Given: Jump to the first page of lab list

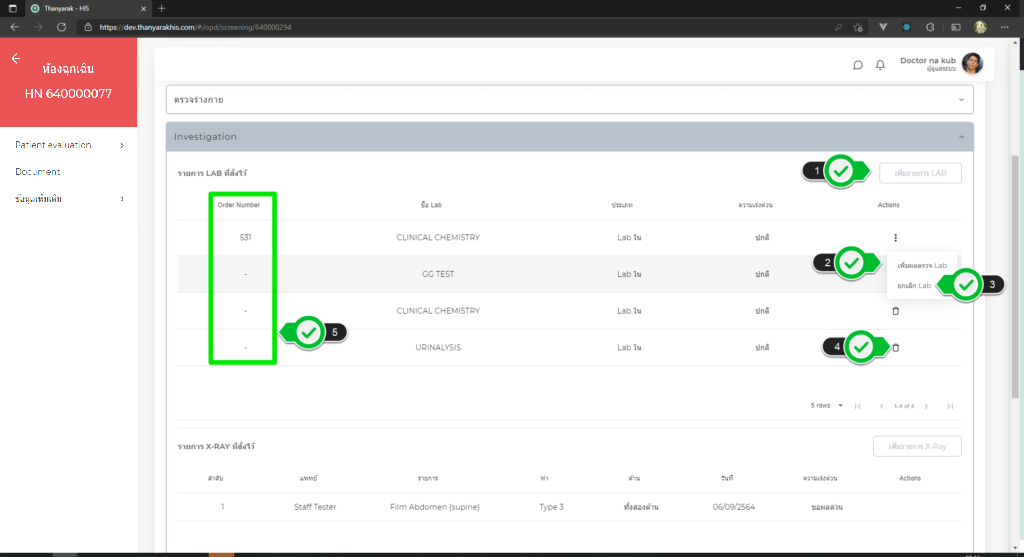Looking at the screenshot, I should pyautogui.click(x=858, y=406).
